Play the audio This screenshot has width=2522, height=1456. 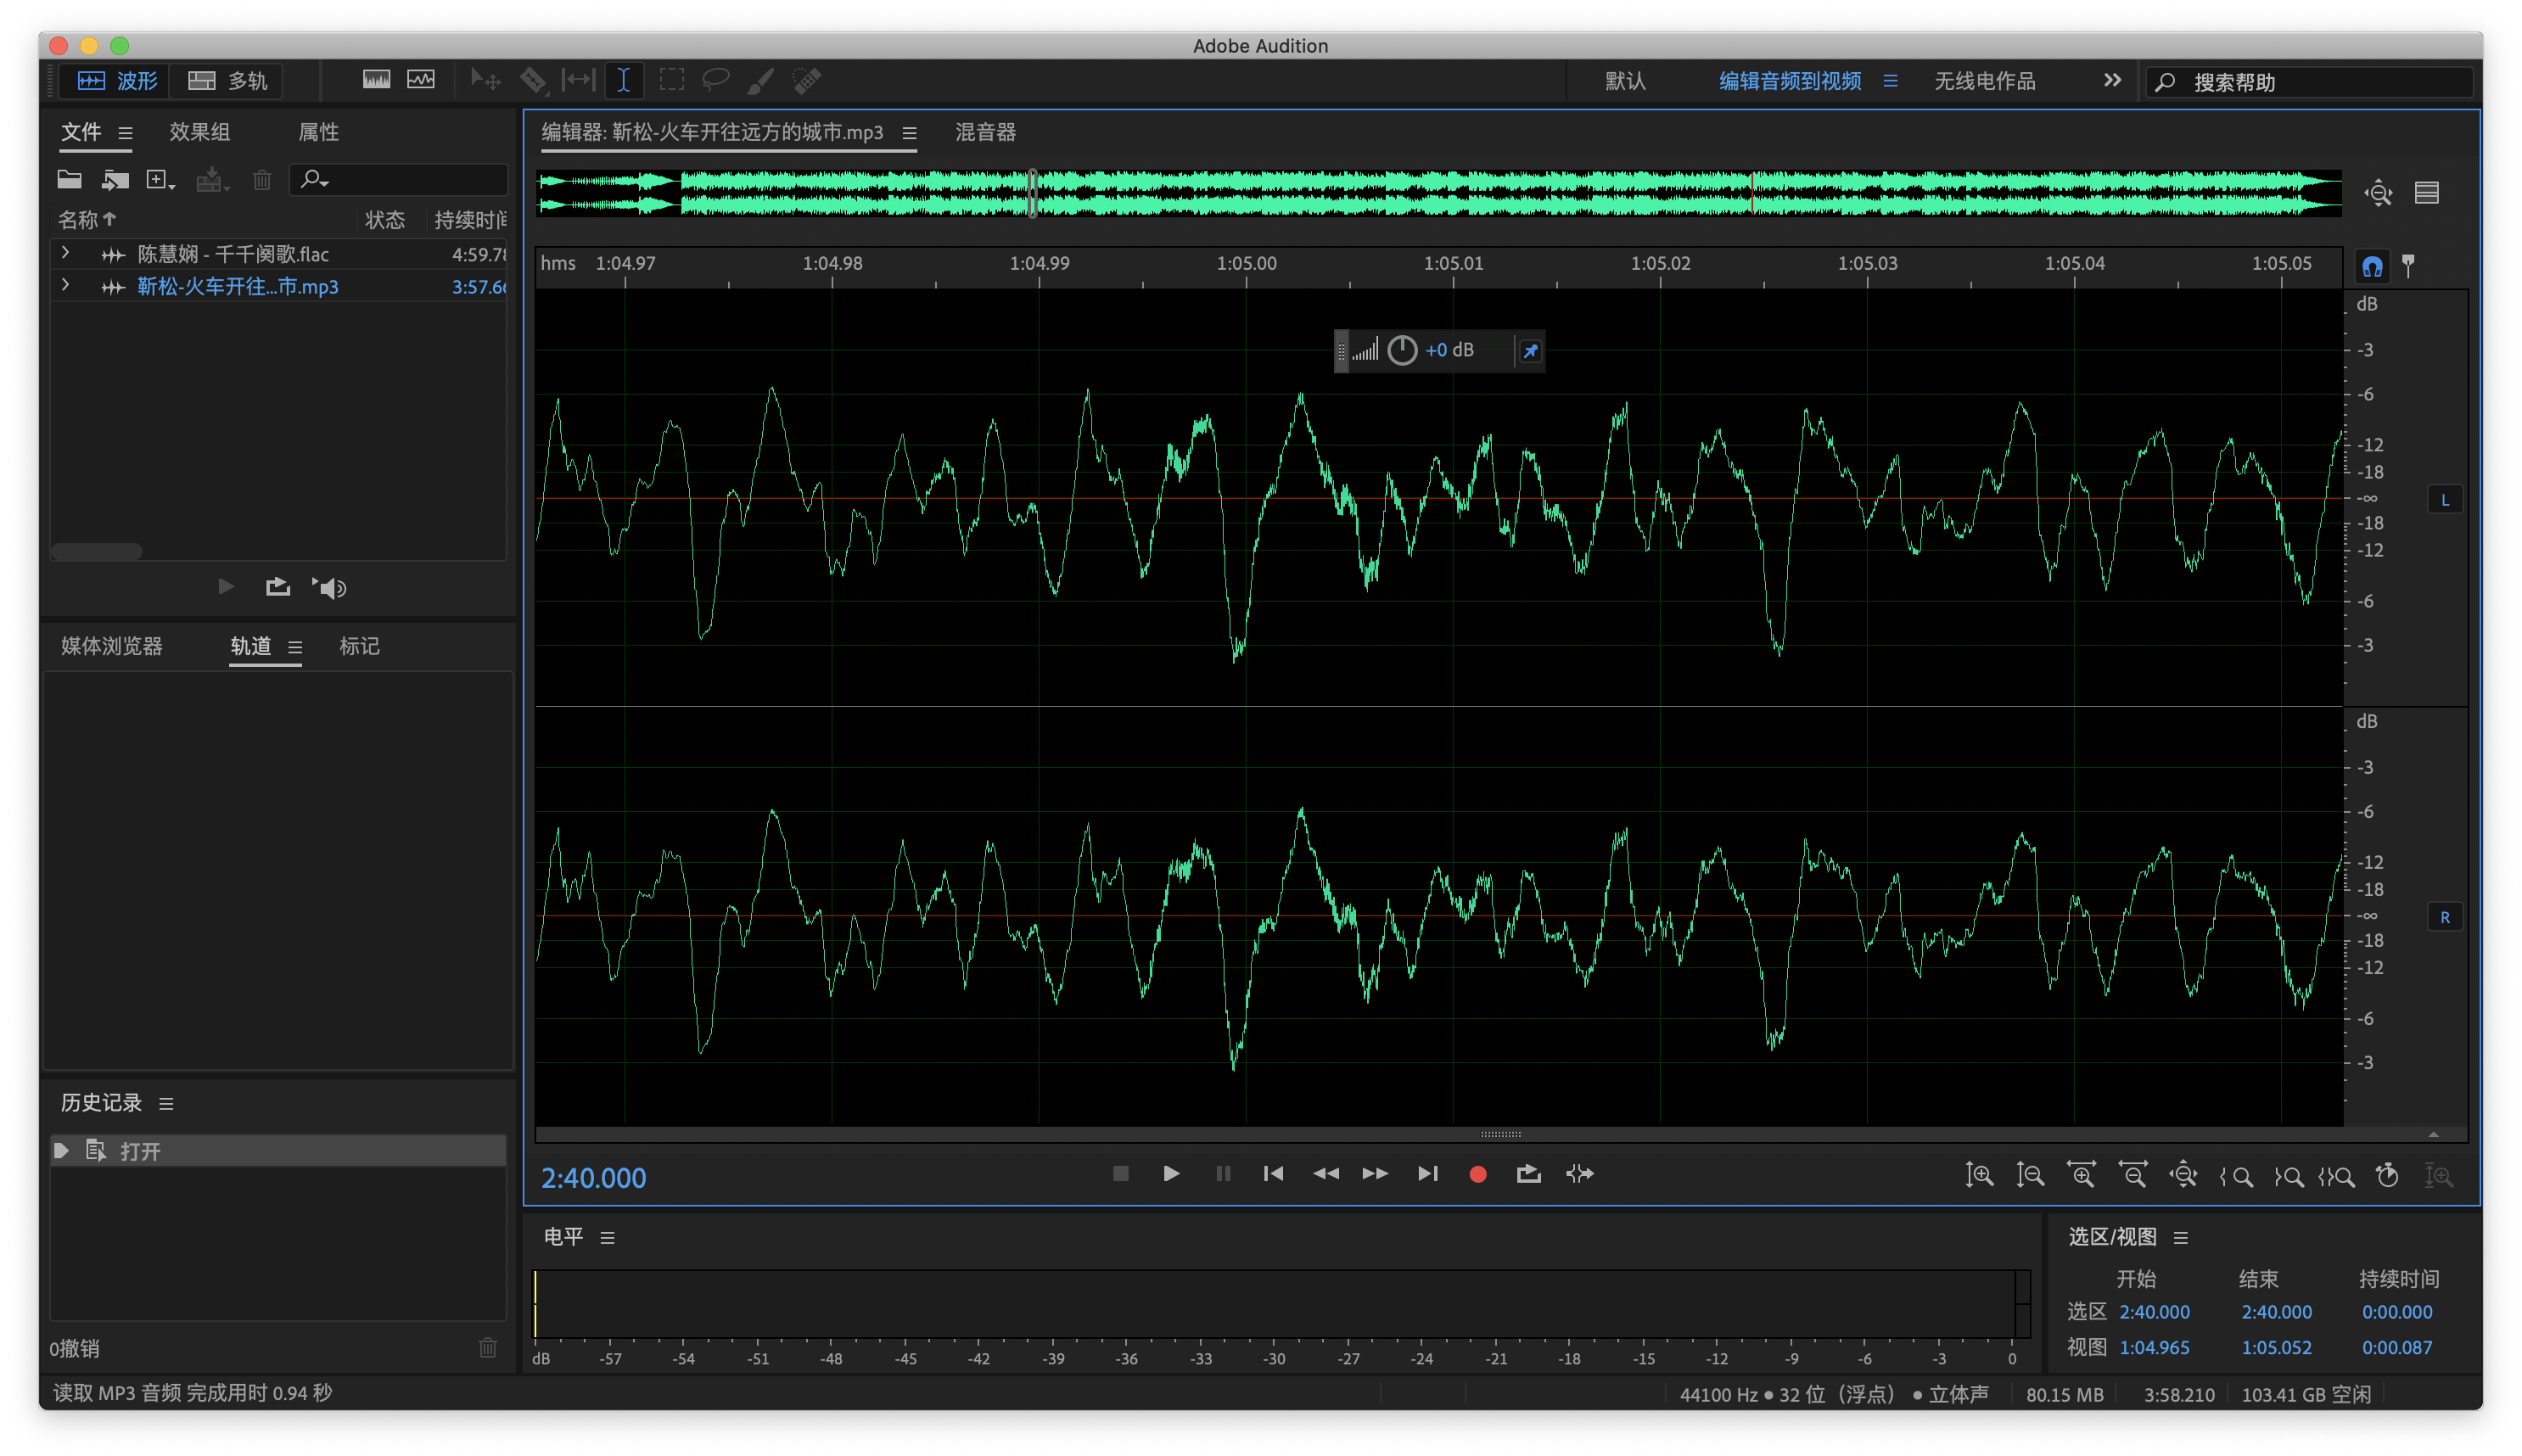[x=1171, y=1174]
